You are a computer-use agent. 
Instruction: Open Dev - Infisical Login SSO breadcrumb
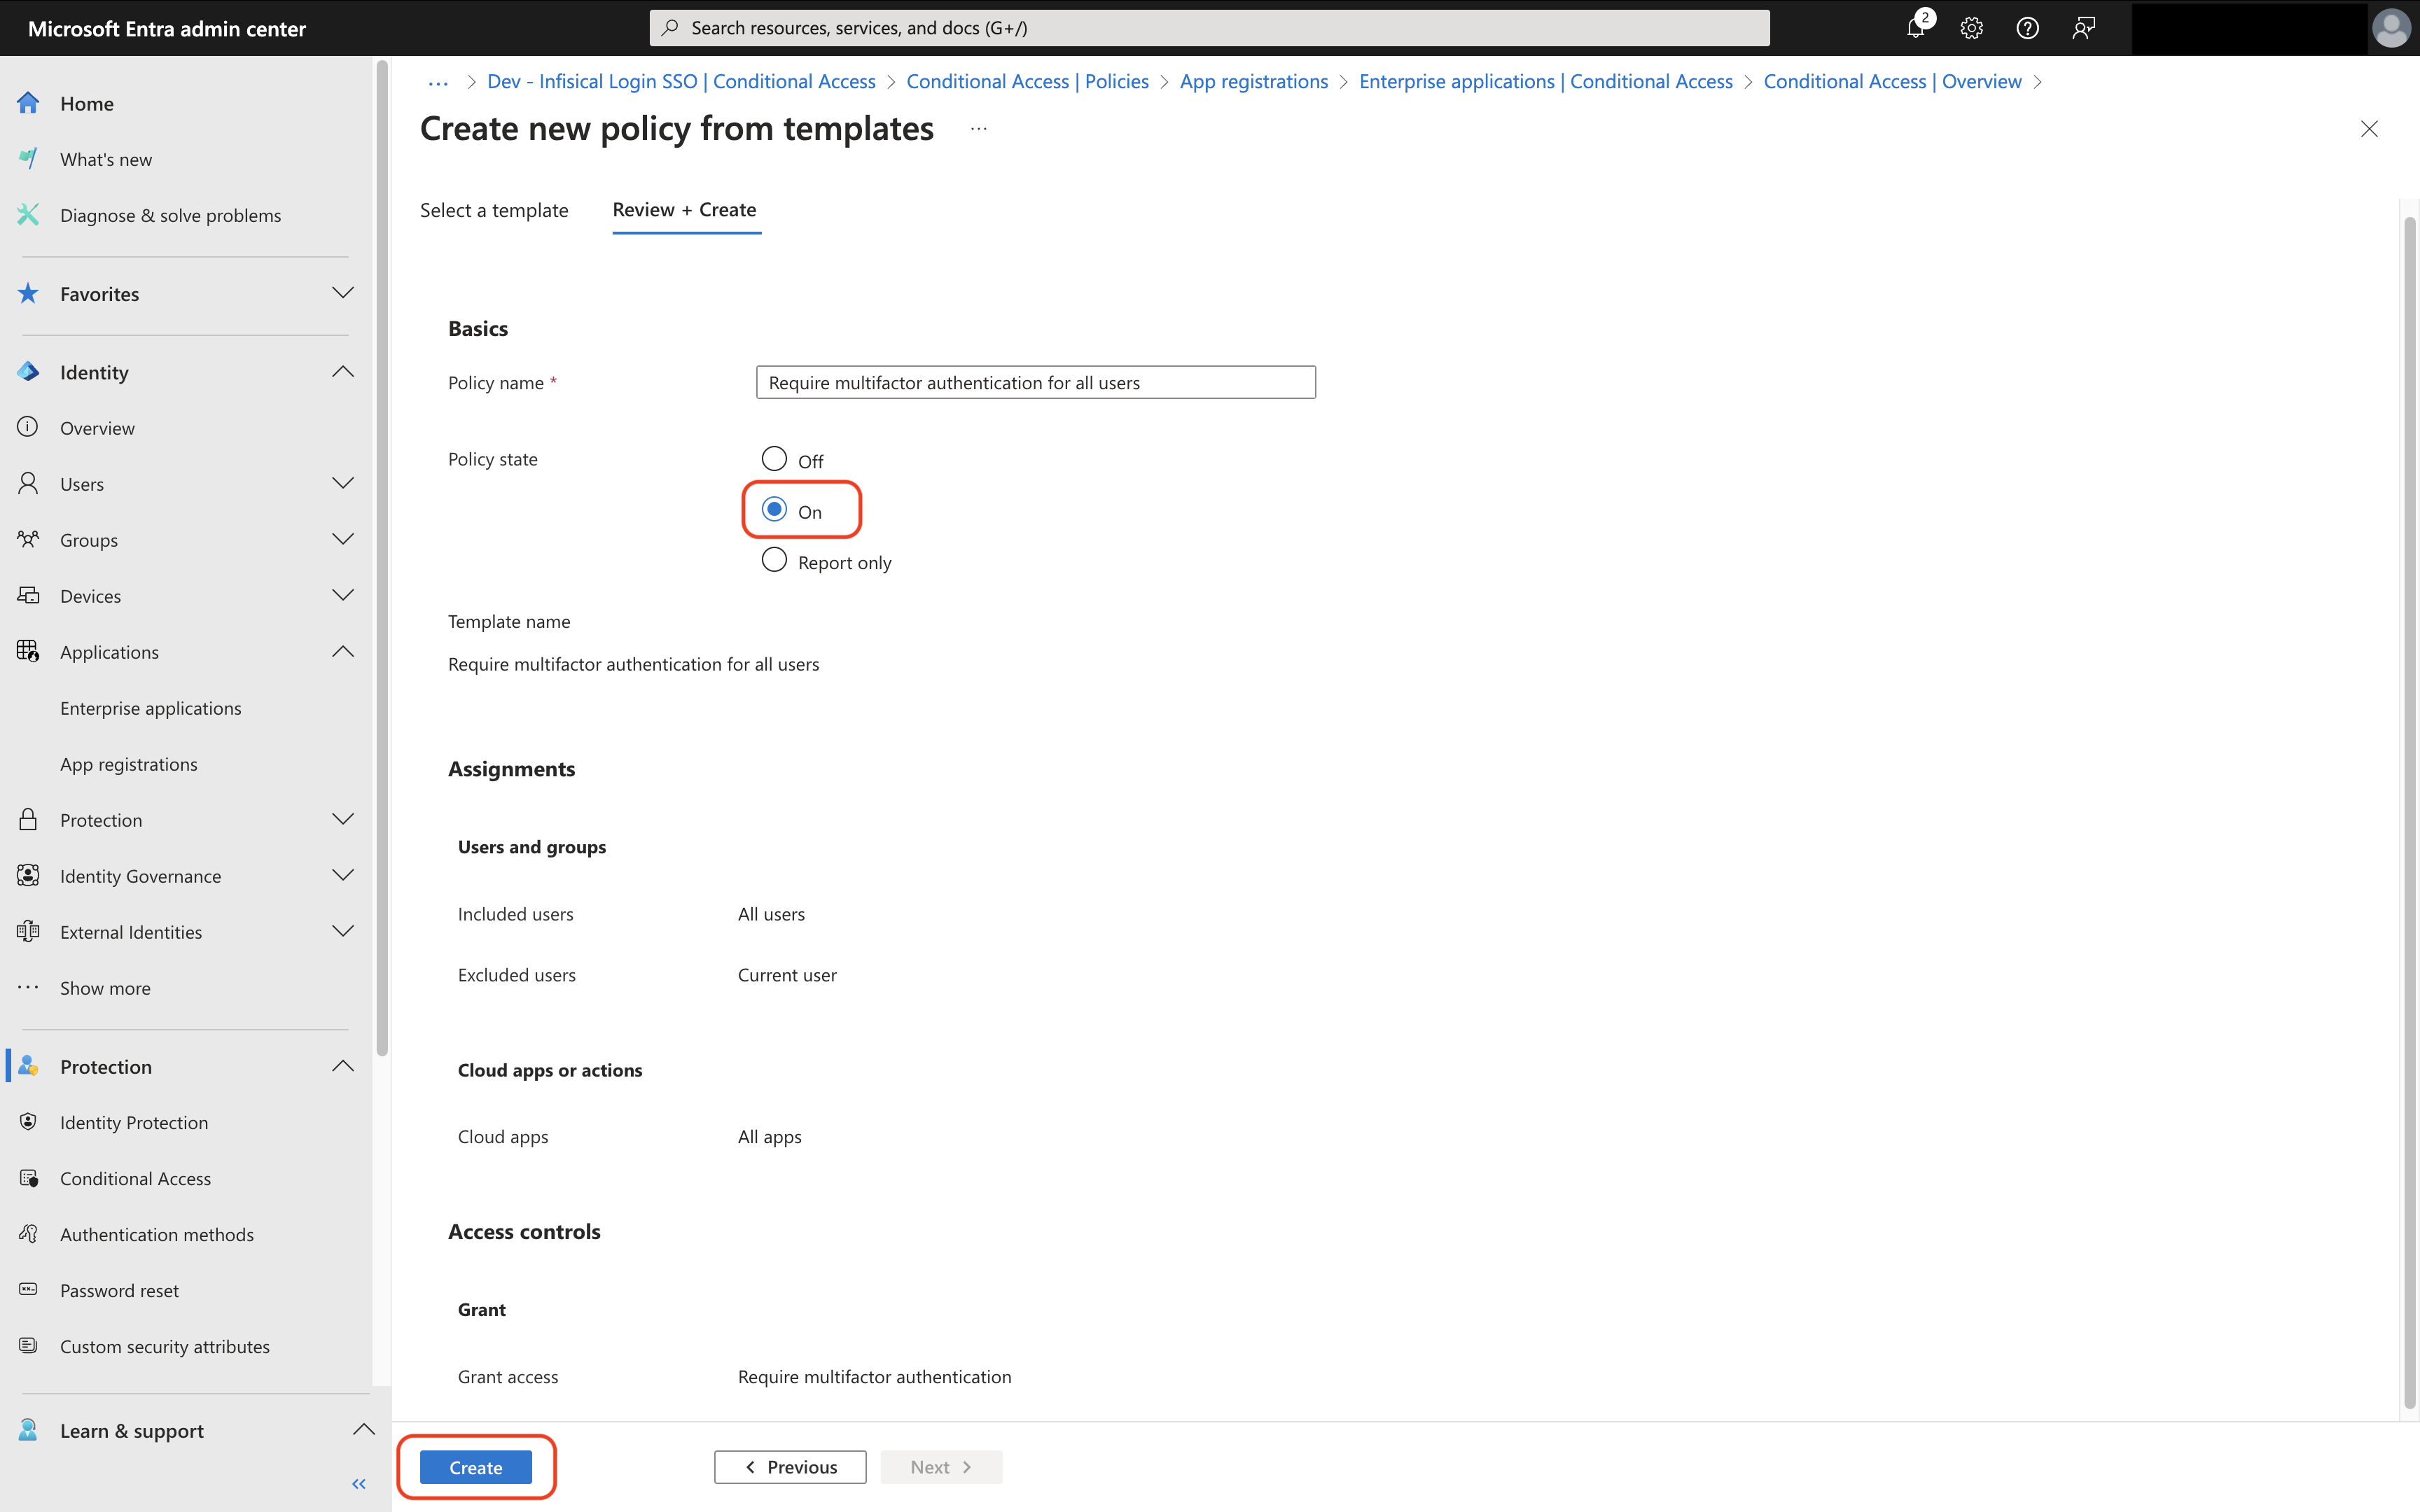pyautogui.click(x=681, y=81)
